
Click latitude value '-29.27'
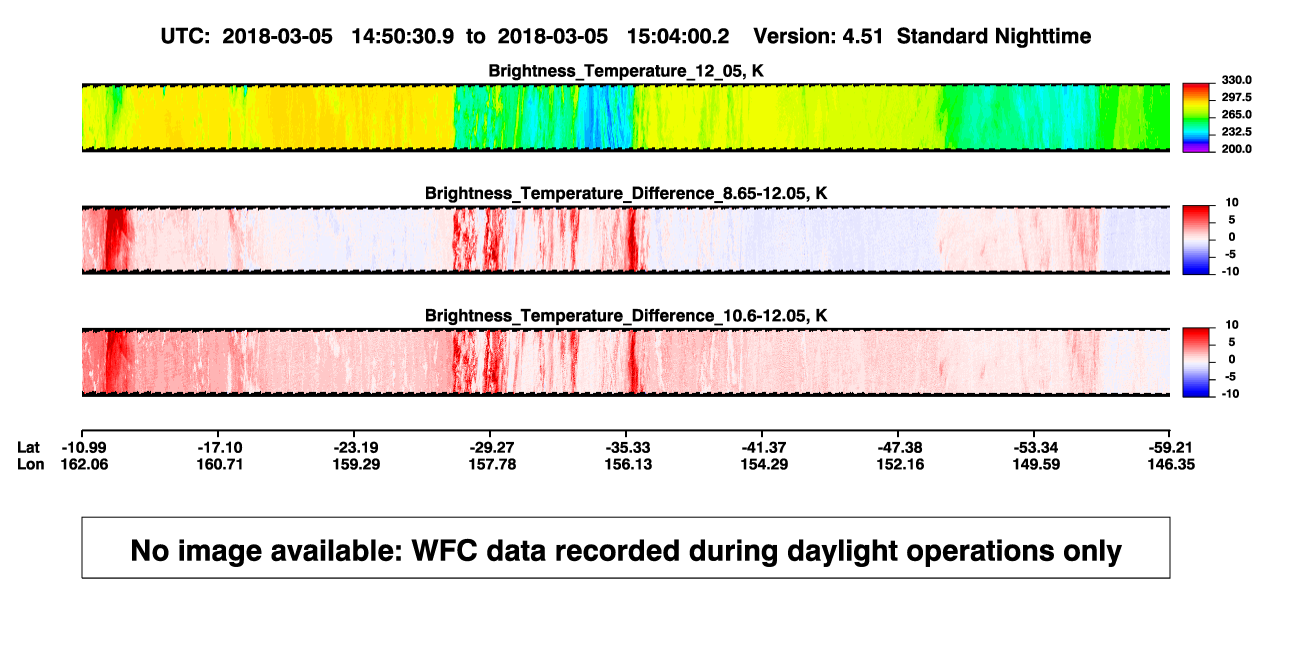pyautogui.click(x=492, y=447)
